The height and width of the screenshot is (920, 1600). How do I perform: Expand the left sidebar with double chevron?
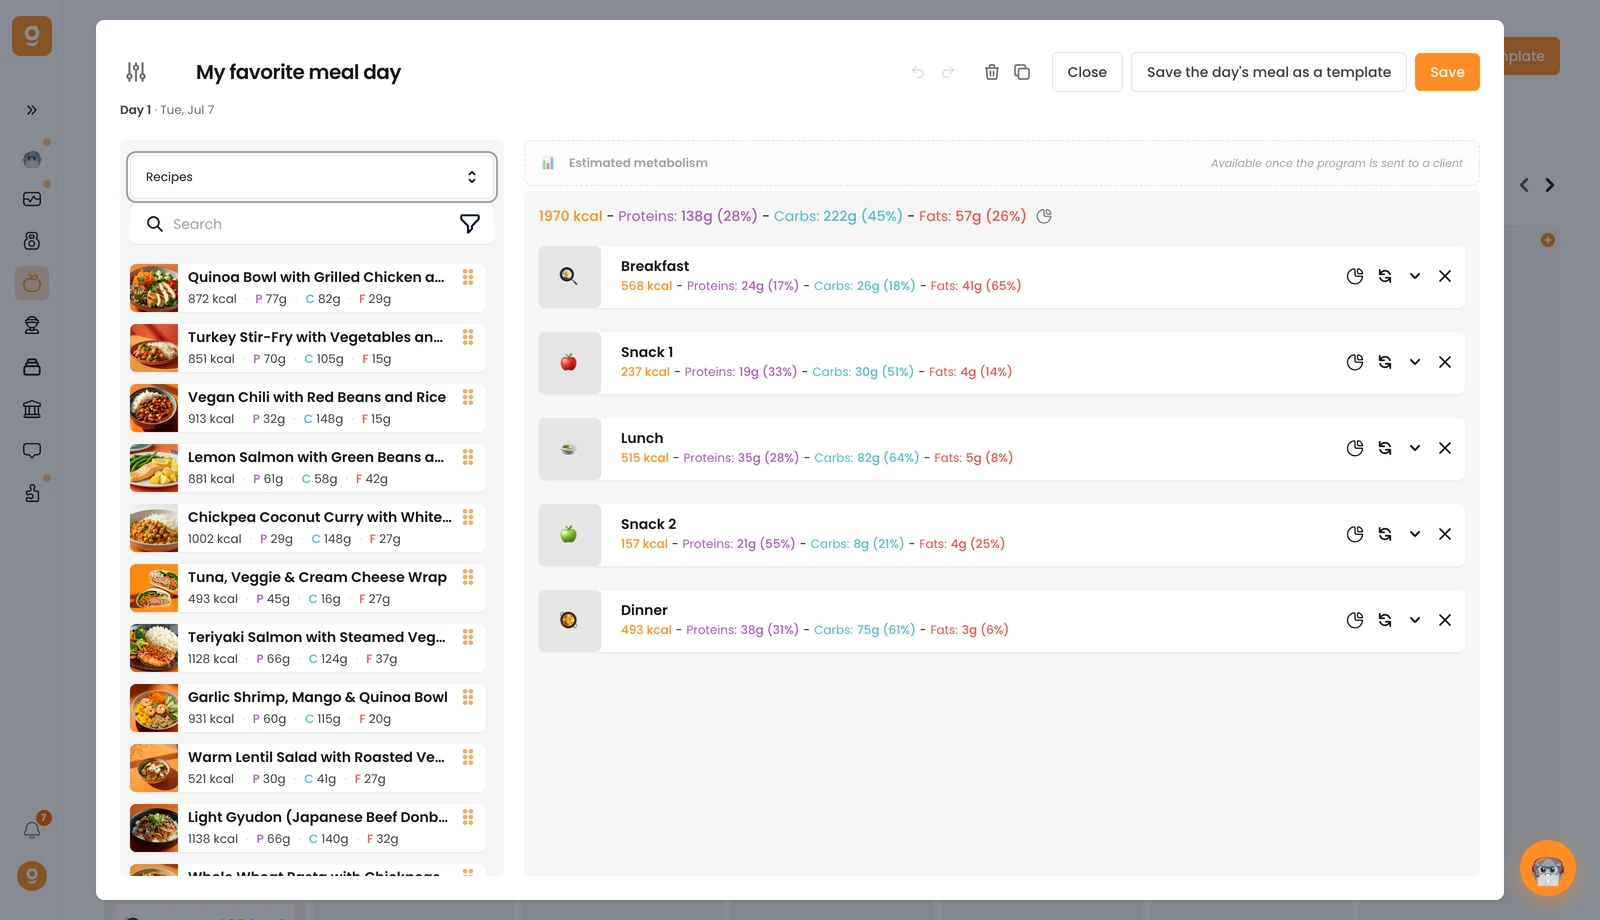click(x=32, y=110)
